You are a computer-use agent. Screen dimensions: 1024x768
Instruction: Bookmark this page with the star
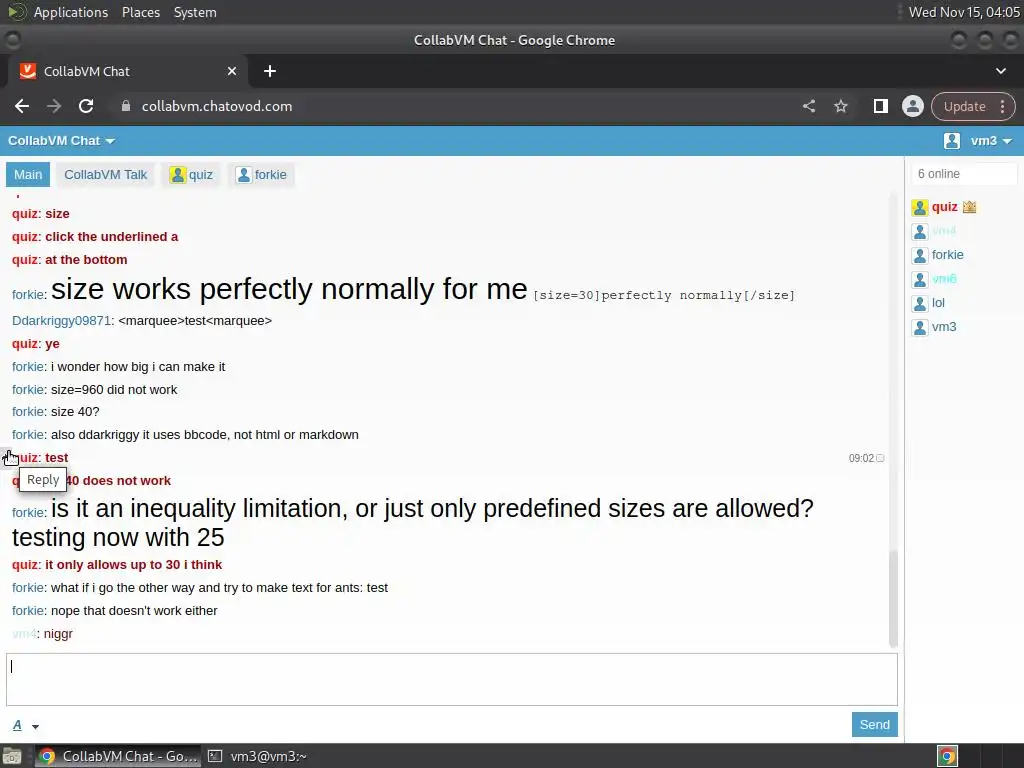841,106
